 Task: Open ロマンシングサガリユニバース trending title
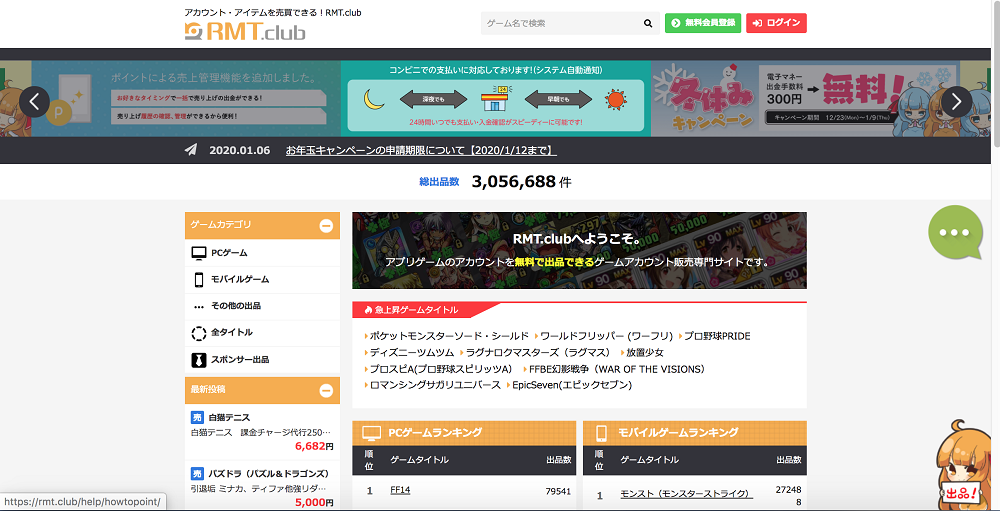click(x=435, y=385)
